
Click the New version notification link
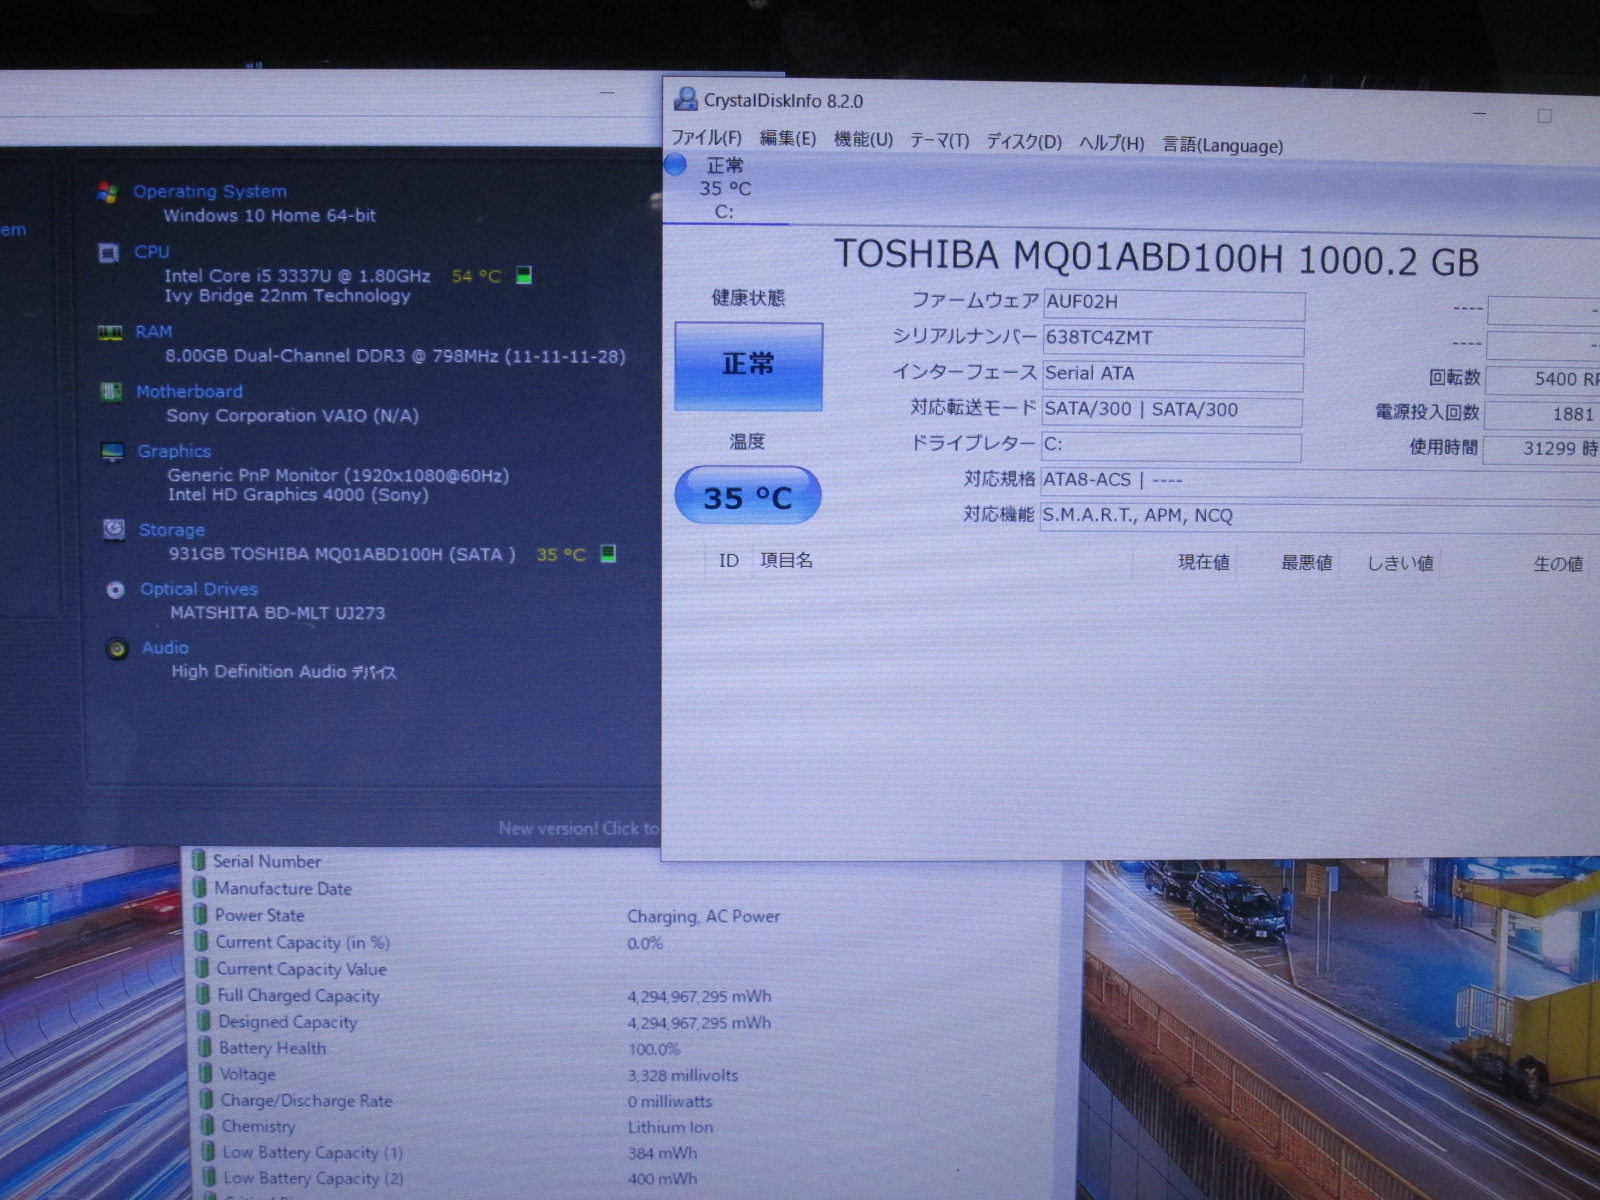(x=578, y=828)
